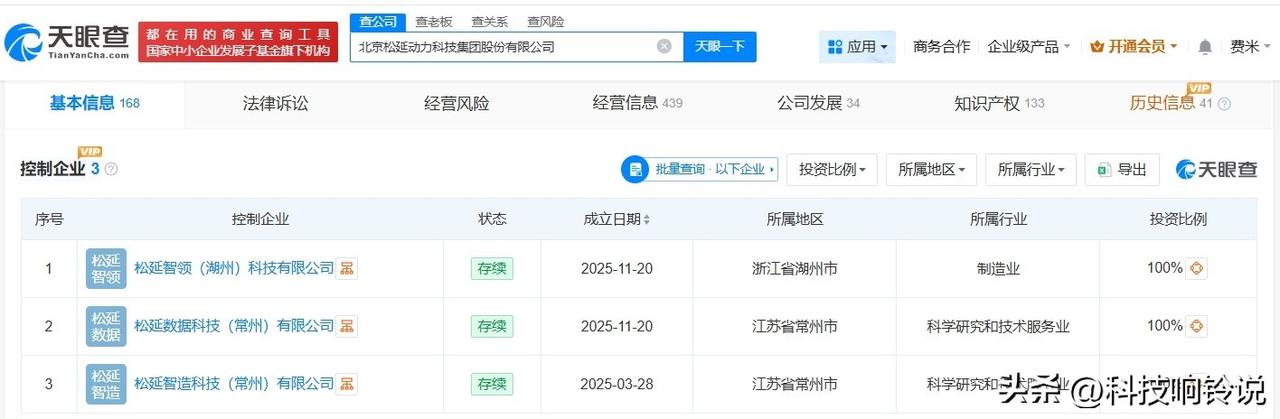Open 松延智领（湖州）科技有限公司 company link
The height and width of the screenshot is (419, 1280).
coord(234,268)
